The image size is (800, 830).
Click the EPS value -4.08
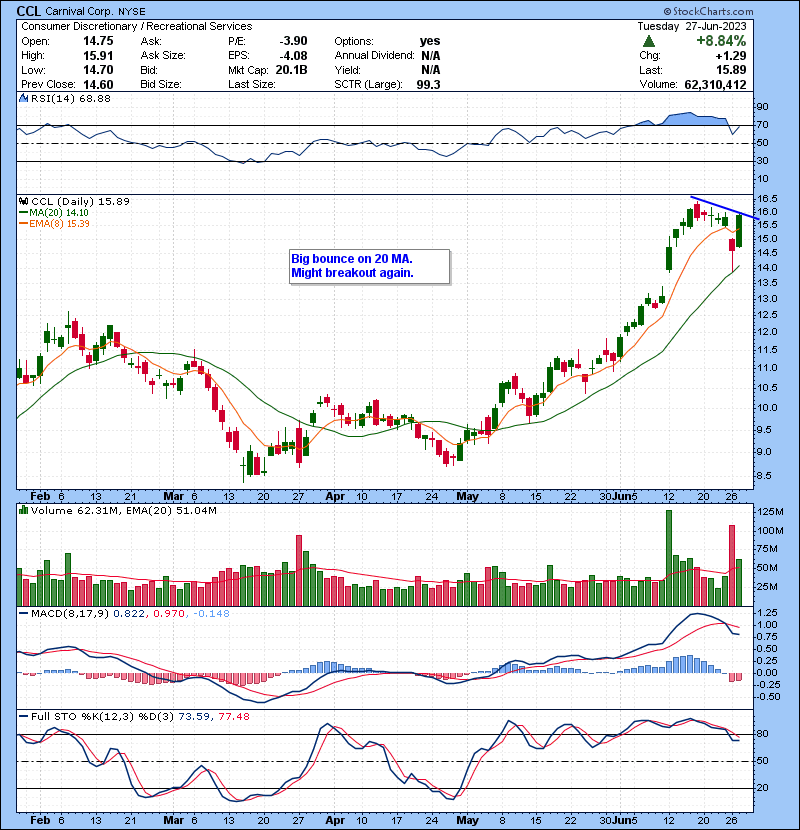[293, 55]
